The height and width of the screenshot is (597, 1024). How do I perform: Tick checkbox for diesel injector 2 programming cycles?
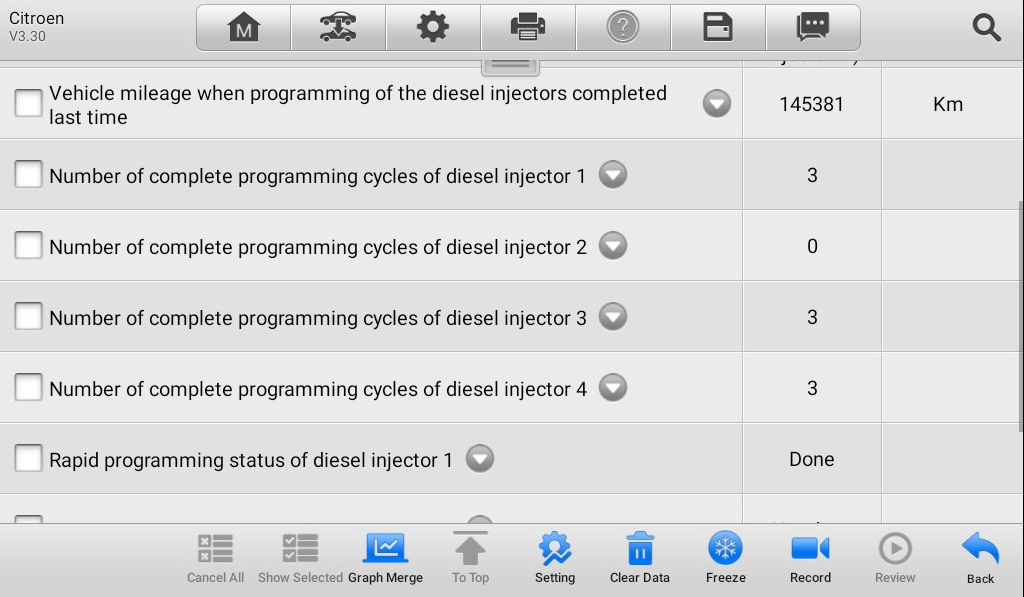pyautogui.click(x=29, y=246)
